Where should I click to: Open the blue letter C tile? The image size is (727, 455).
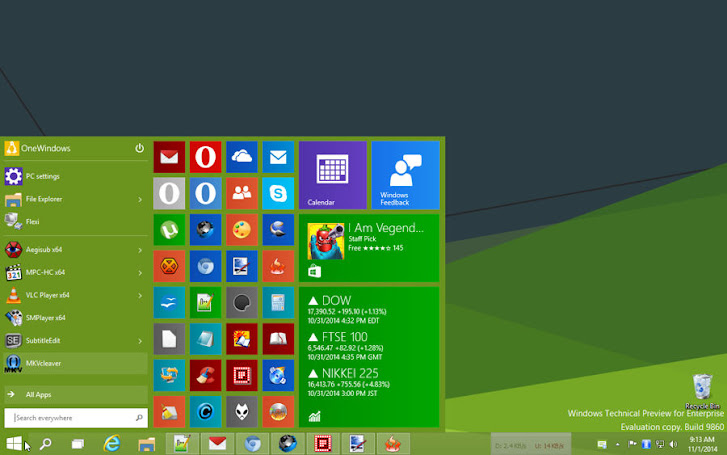(205, 412)
